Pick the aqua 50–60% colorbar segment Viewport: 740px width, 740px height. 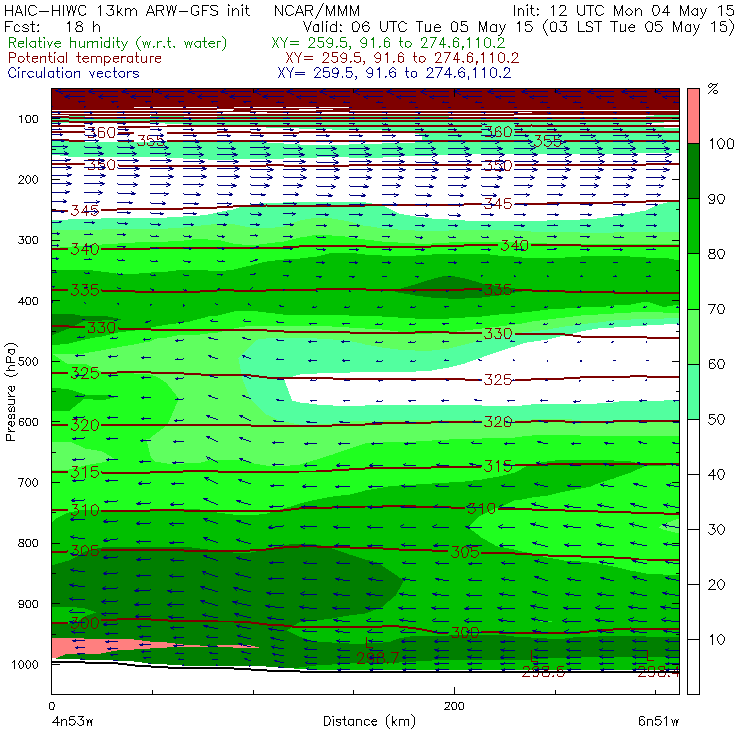tap(693, 392)
